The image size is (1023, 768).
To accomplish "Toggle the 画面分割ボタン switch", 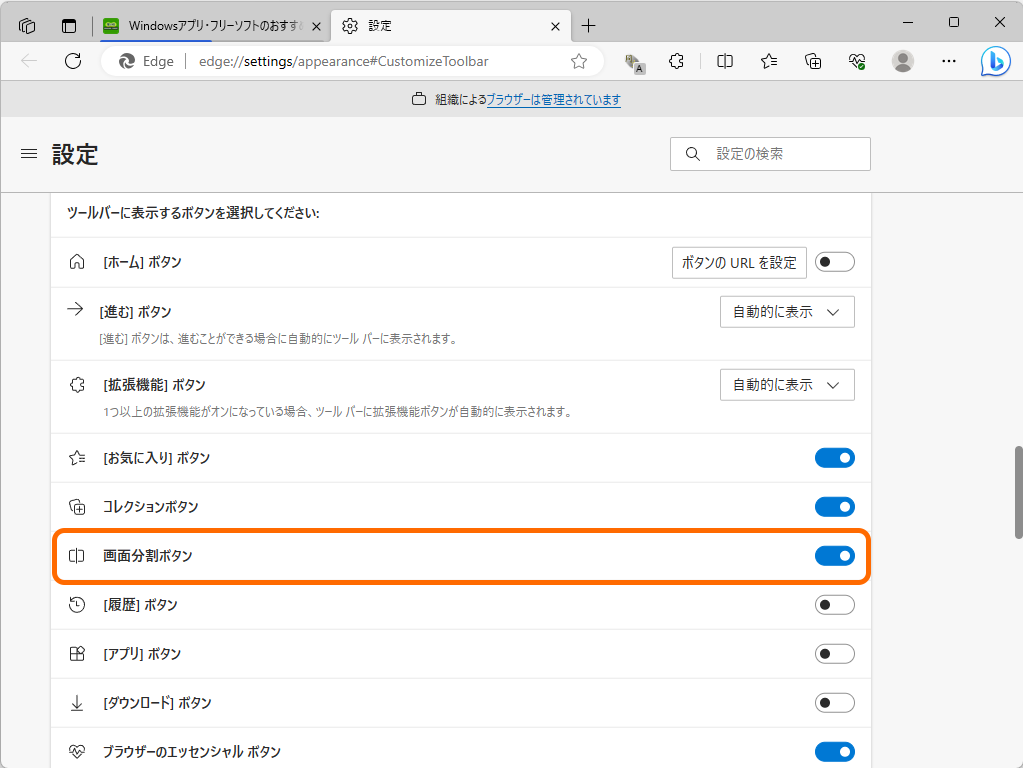I will 834,556.
